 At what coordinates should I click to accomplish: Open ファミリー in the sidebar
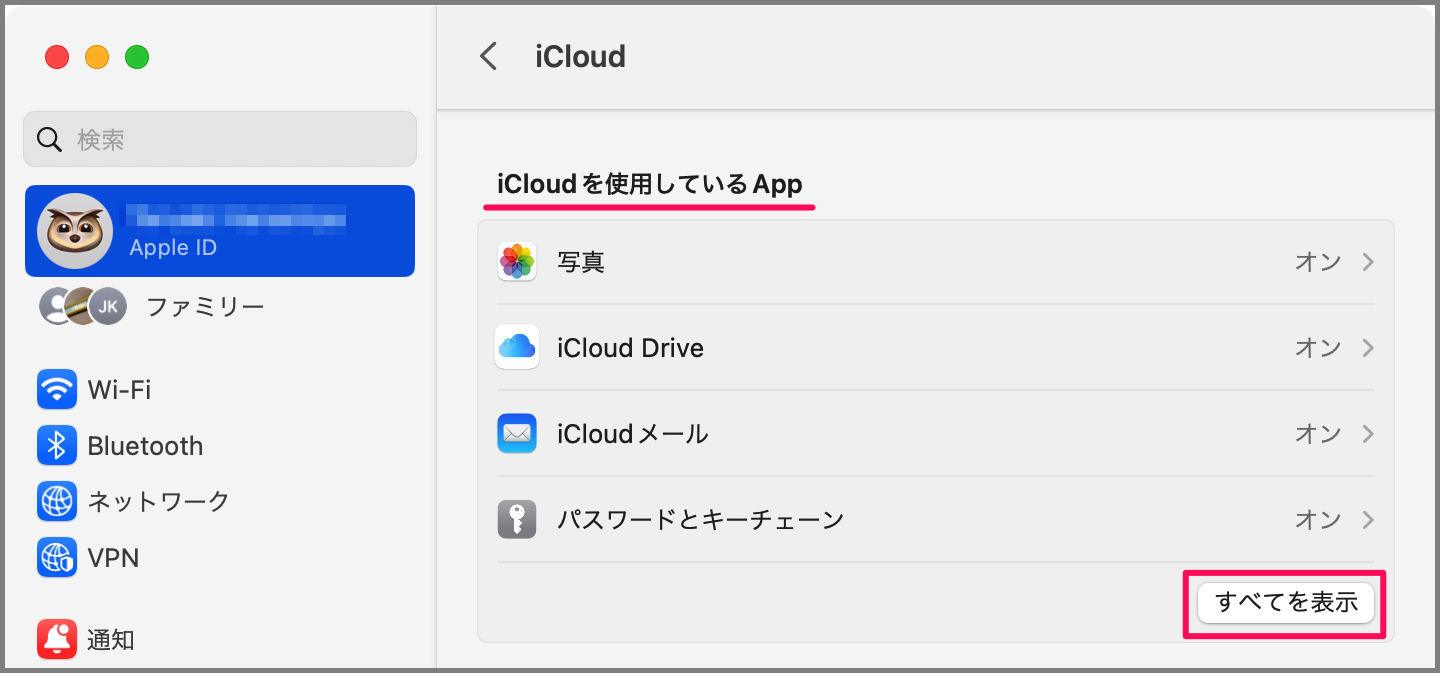pyautogui.click(x=220, y=306)
